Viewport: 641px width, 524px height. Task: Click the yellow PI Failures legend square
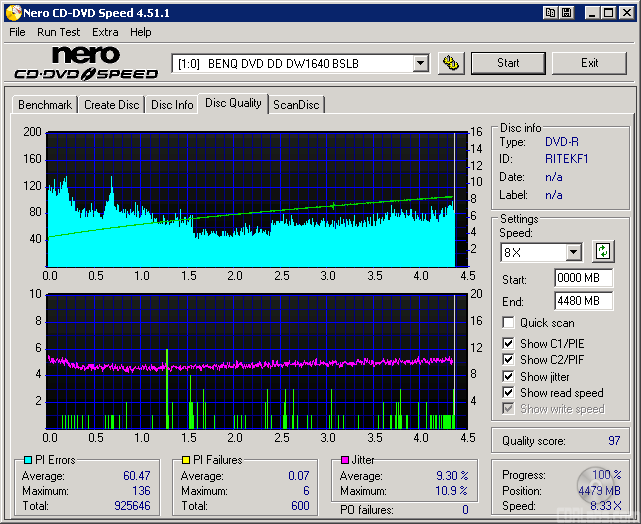click(185, 460)
